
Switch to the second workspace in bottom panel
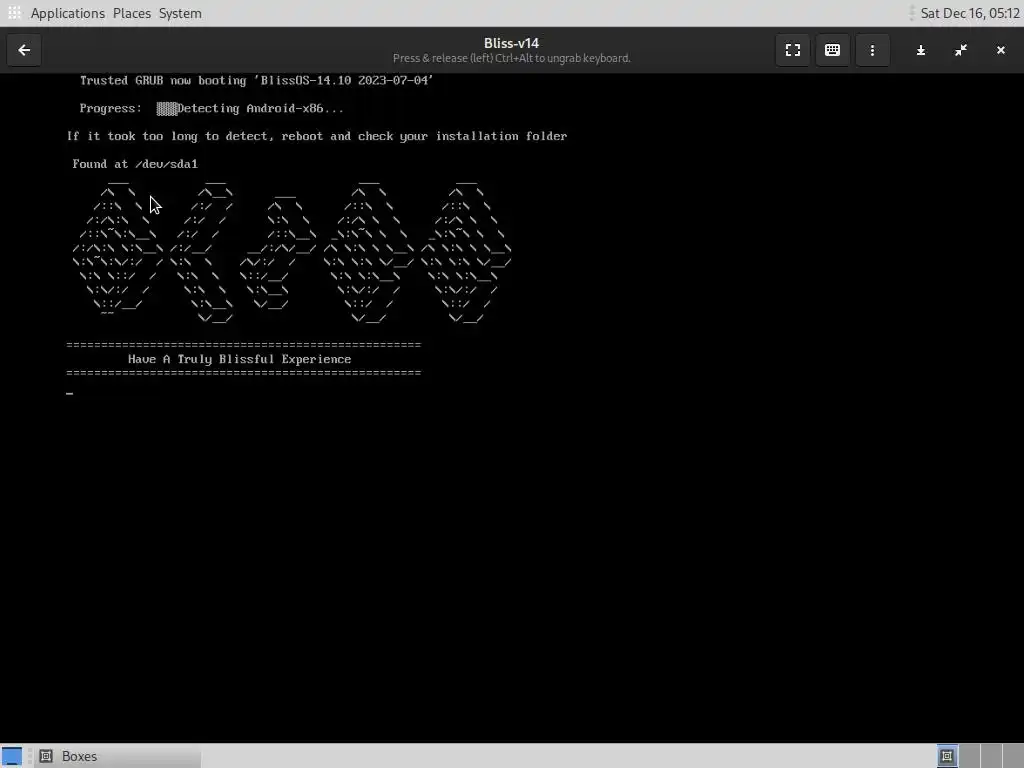click(x=969, y=756)
